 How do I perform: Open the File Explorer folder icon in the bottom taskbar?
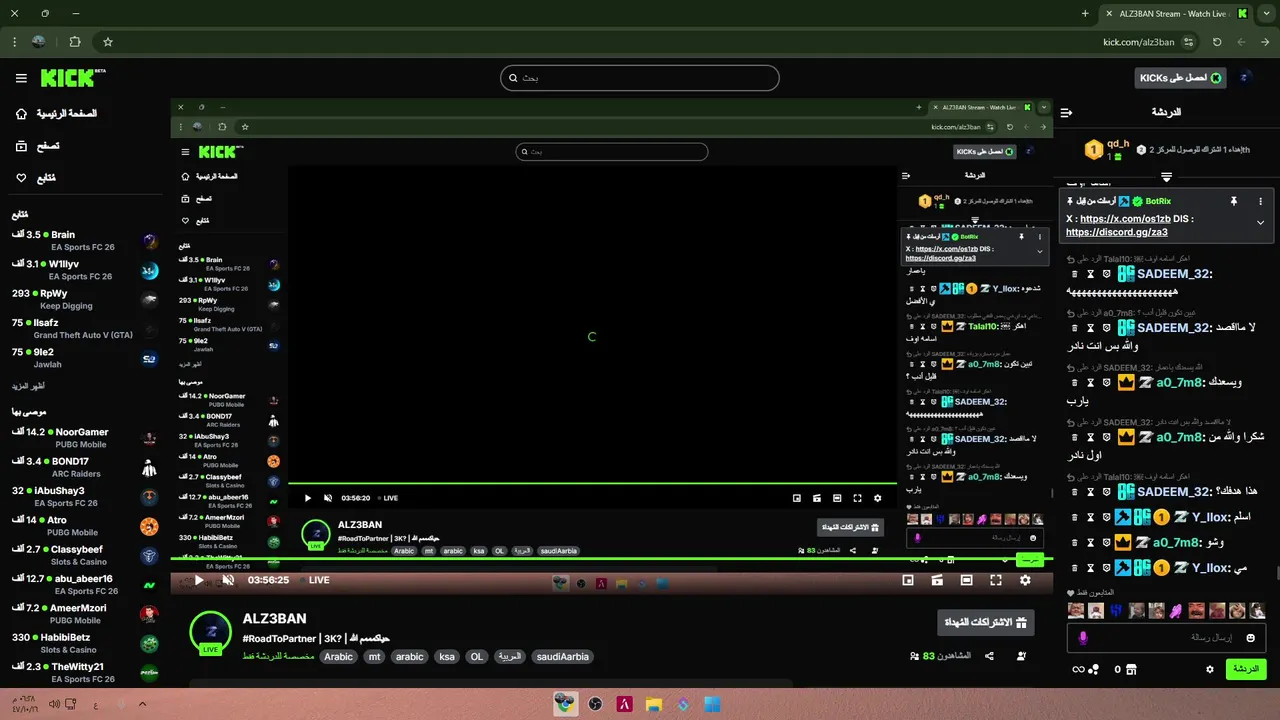(x=653, y=704)
